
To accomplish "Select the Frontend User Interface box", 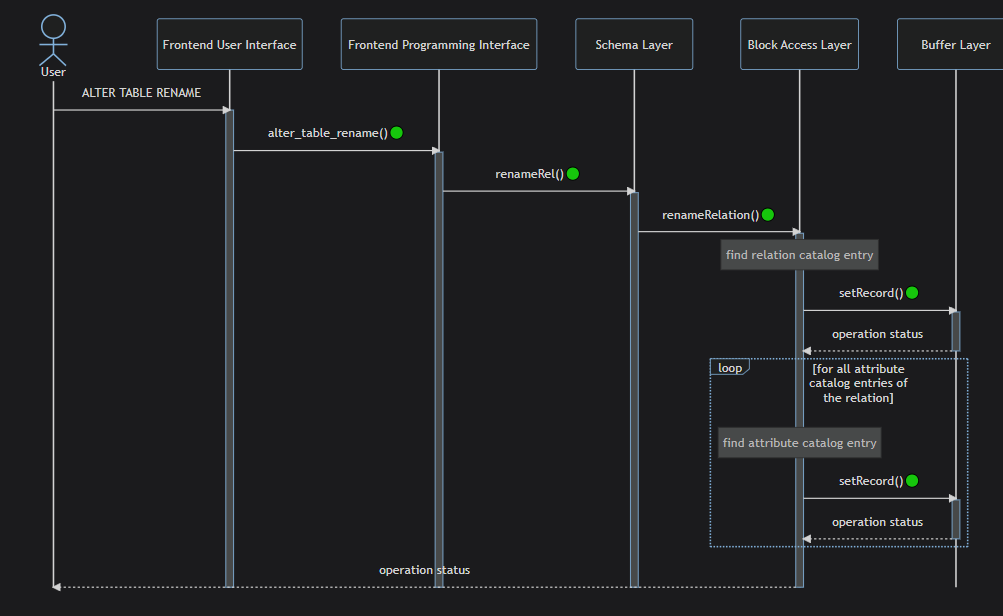I will pyautogui.click(x=230, y=44).
